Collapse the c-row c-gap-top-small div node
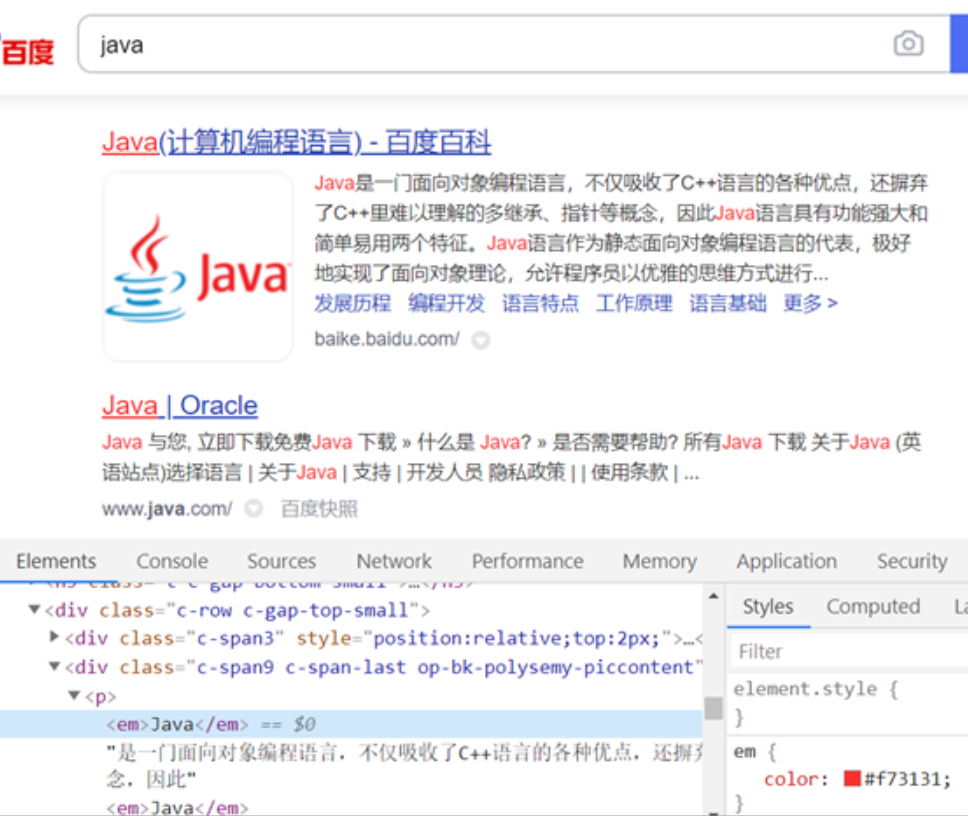 tap(35, 610)
